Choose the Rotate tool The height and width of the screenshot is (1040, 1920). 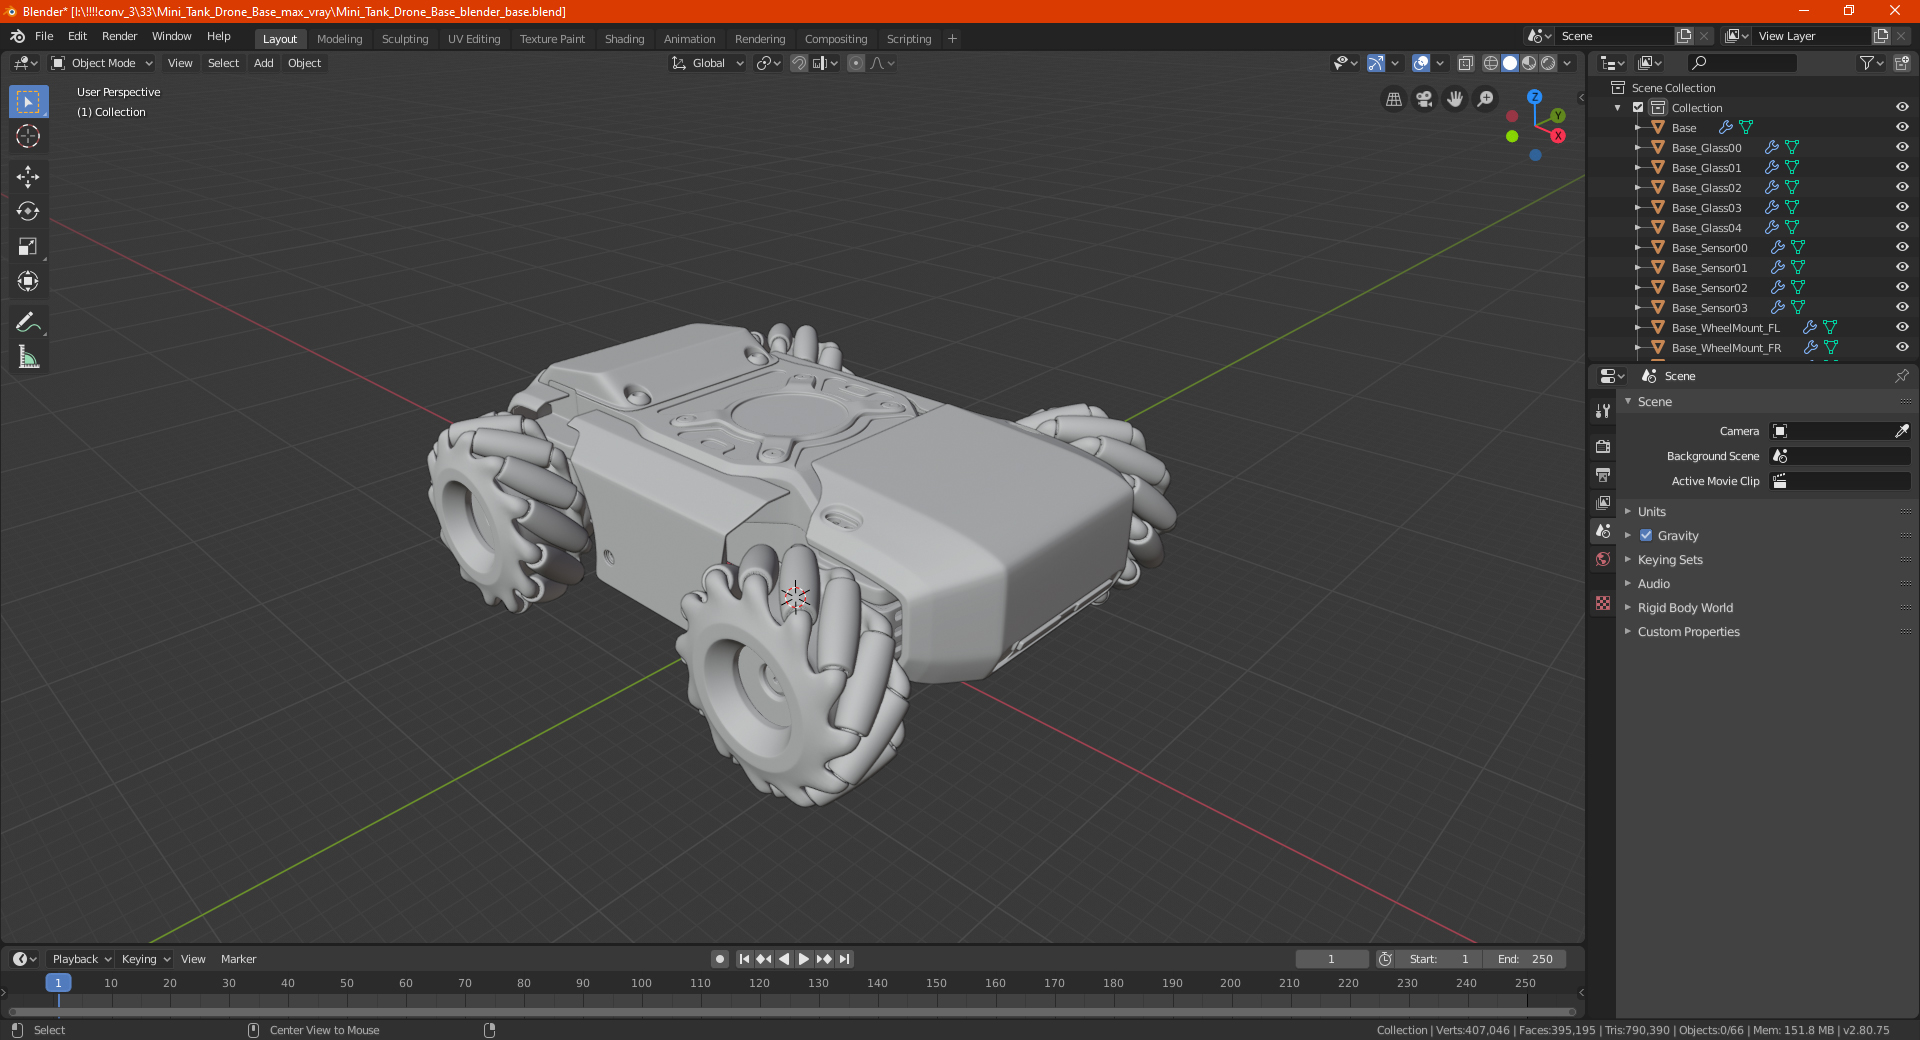[x=28, y=212]
